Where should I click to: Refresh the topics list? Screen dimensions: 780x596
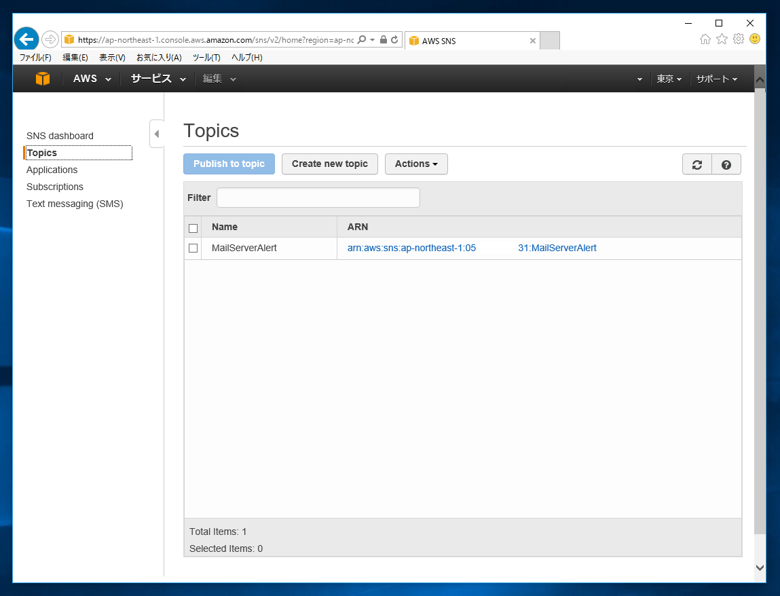(x=697, y=165)
